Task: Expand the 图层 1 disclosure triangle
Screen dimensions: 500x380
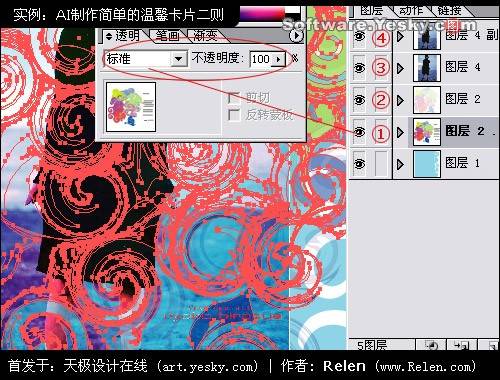Action: (400, 164)
